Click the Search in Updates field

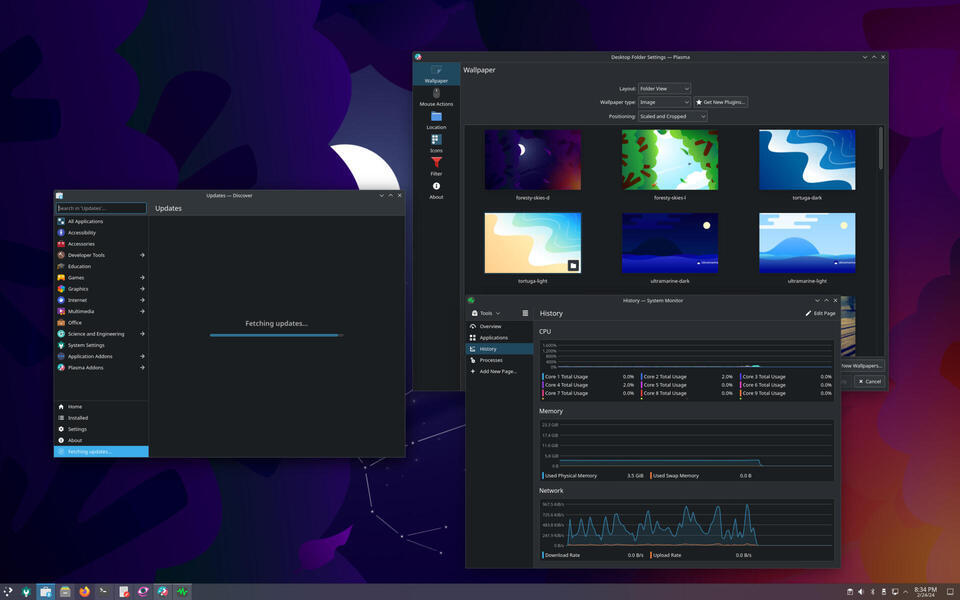[x=101, y=208]
